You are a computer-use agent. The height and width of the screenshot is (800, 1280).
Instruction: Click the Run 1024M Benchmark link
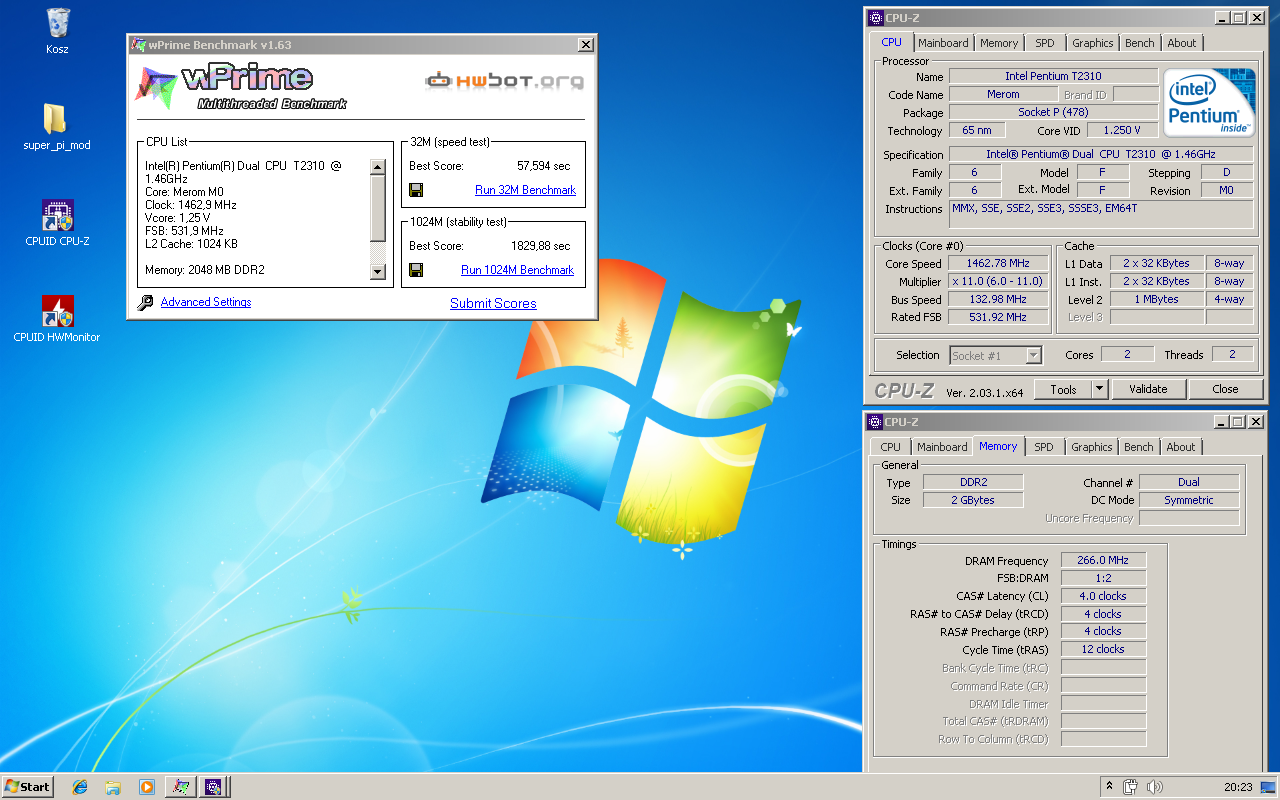517,270
